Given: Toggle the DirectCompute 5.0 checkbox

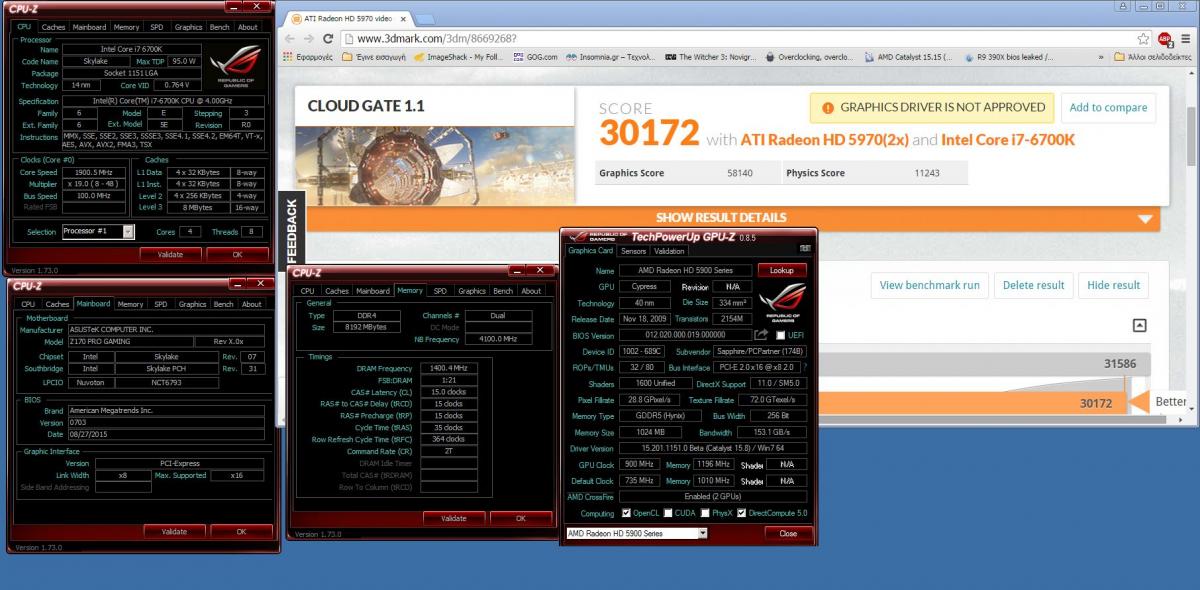Looking at the screenshot, I should coord(741,513).
